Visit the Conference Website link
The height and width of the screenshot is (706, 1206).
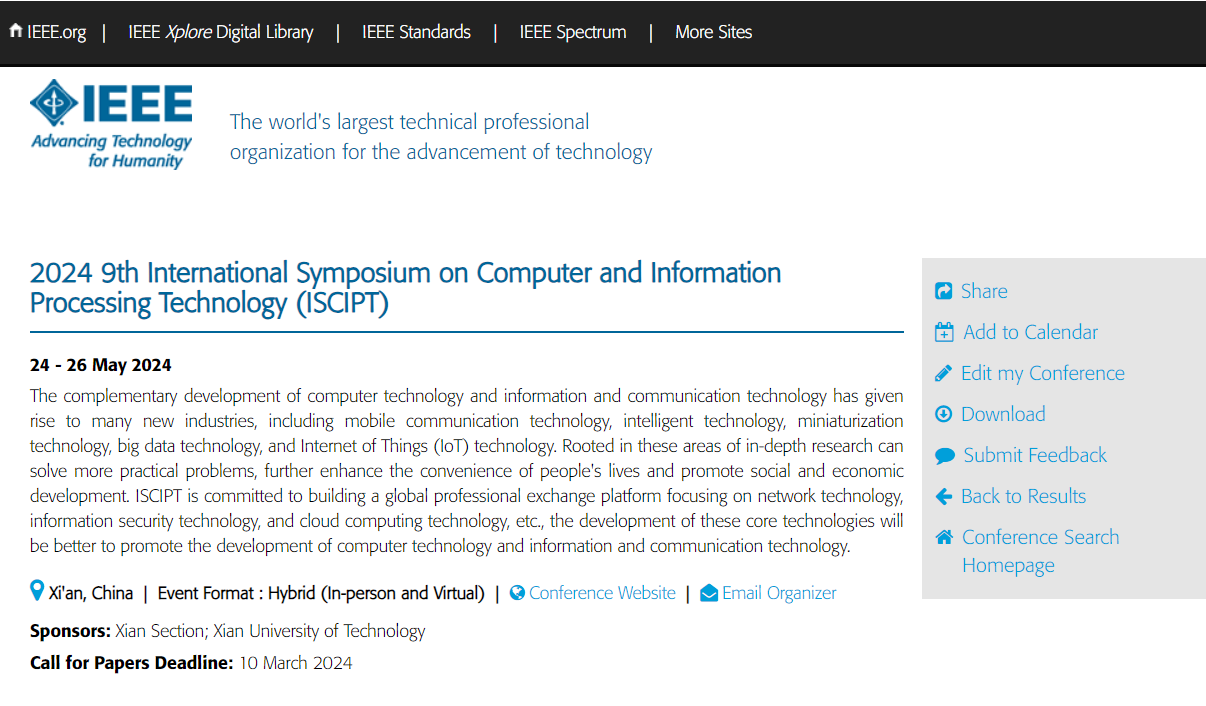(x=602, y=593)
